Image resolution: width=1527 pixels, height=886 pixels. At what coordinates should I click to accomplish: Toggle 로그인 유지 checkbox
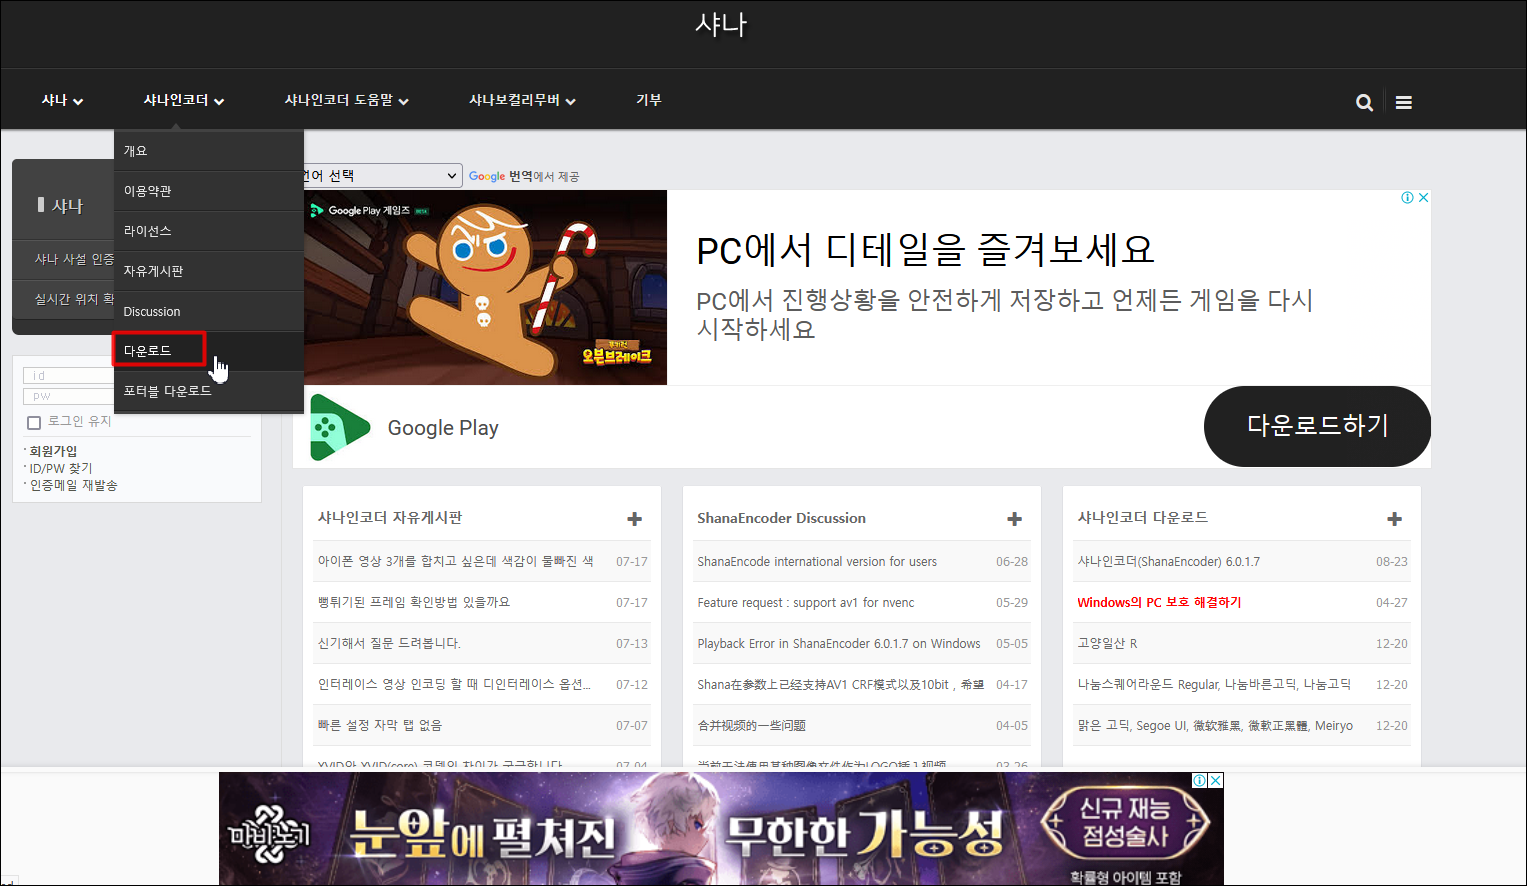click(x=34, y=422)
